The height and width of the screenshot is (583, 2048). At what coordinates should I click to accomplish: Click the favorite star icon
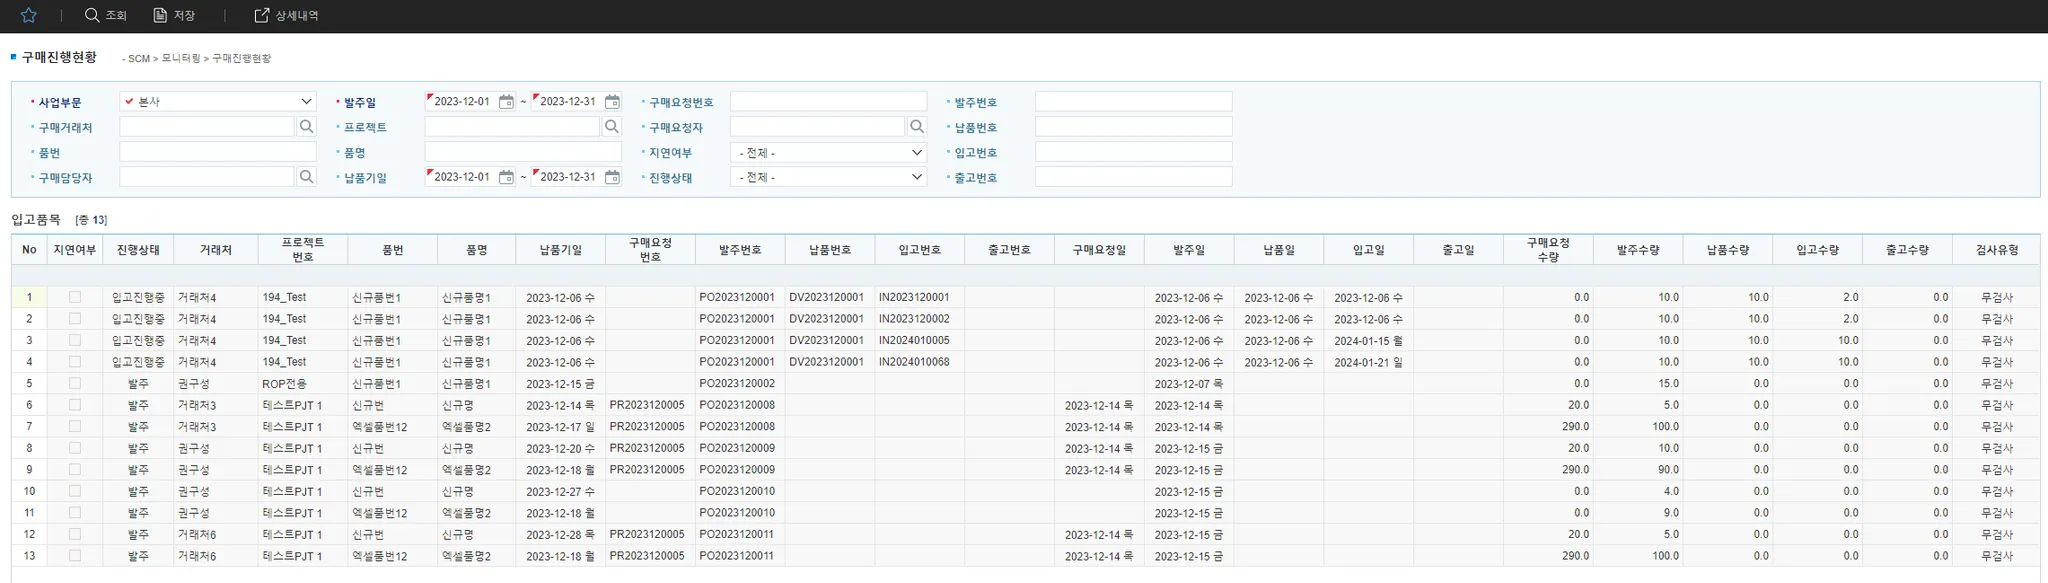29,15
